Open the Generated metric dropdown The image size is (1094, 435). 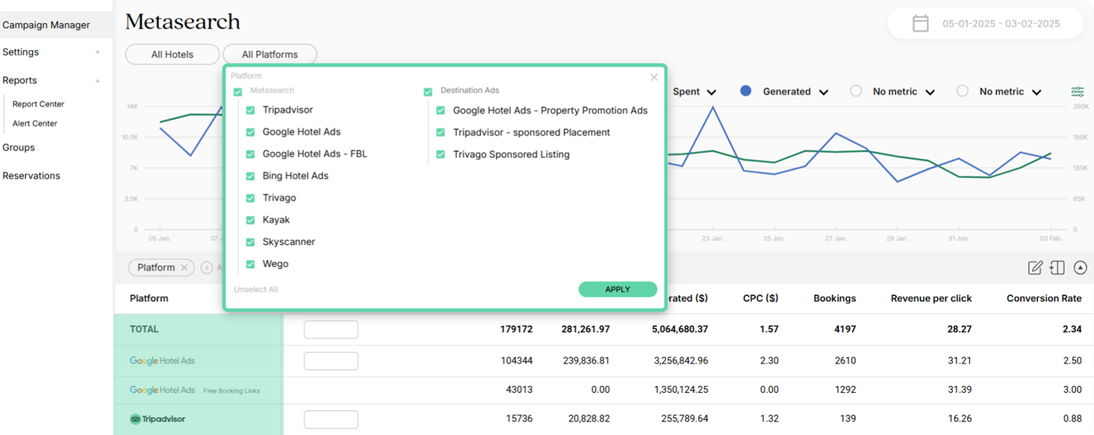point(796,91)
